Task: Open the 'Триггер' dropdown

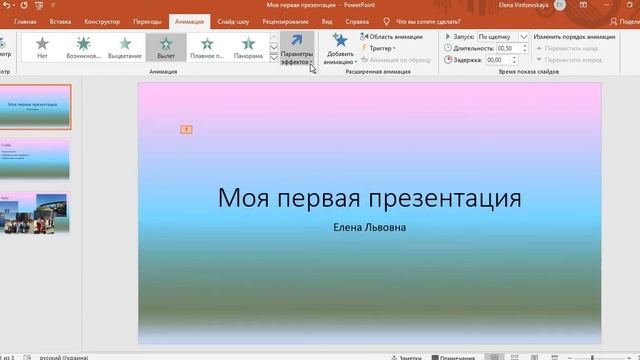Action: click(x=378, y=48)
